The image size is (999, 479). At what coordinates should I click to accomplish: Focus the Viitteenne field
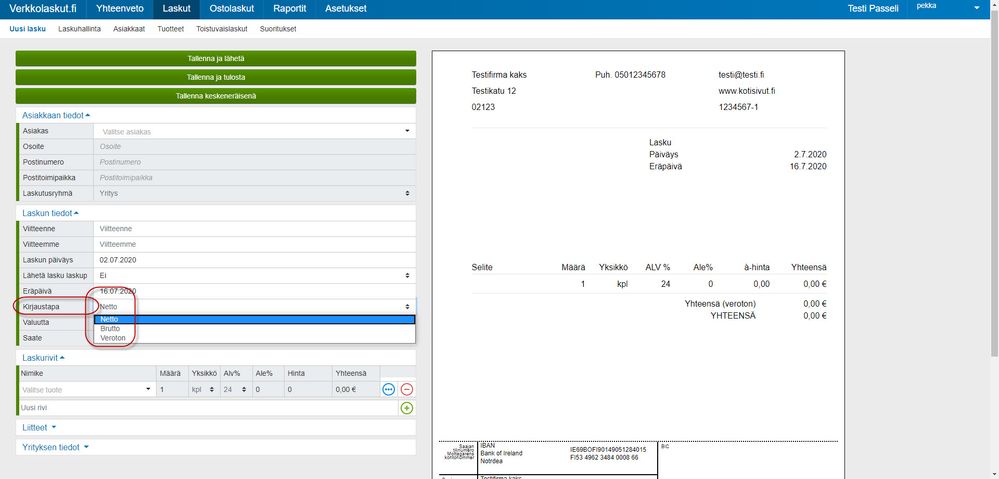tap(254, 229)
